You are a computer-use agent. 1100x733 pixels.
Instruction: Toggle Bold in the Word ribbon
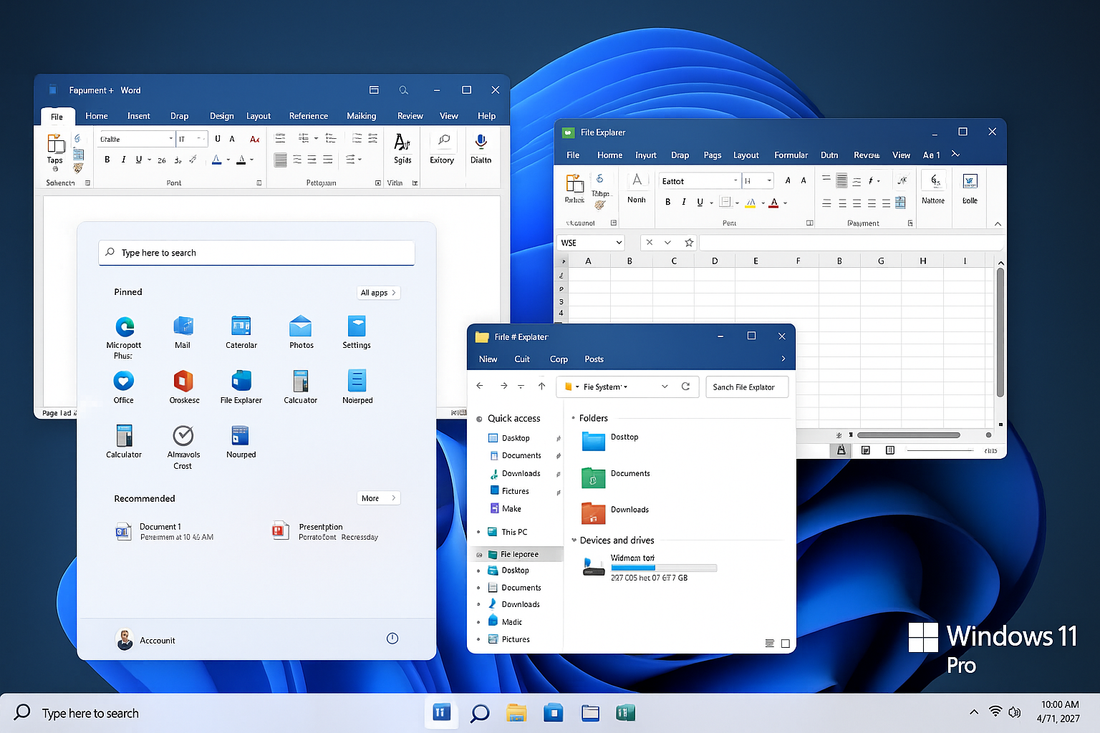coord(107,160)
